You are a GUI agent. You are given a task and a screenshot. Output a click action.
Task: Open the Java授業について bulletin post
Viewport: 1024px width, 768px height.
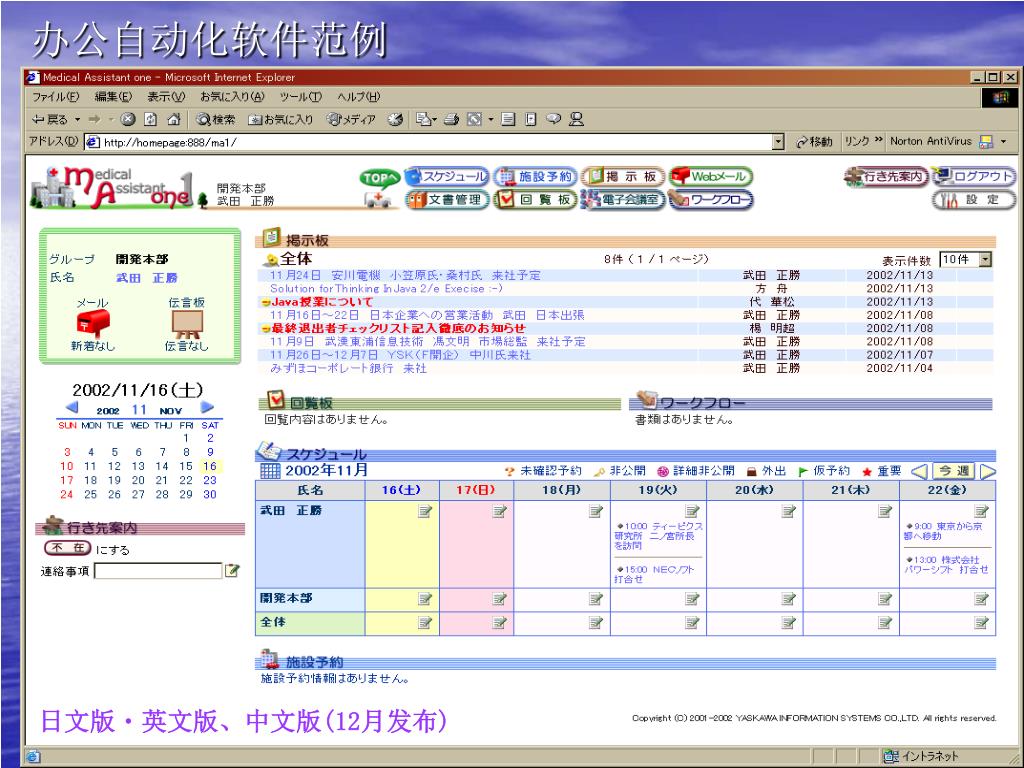322,302
